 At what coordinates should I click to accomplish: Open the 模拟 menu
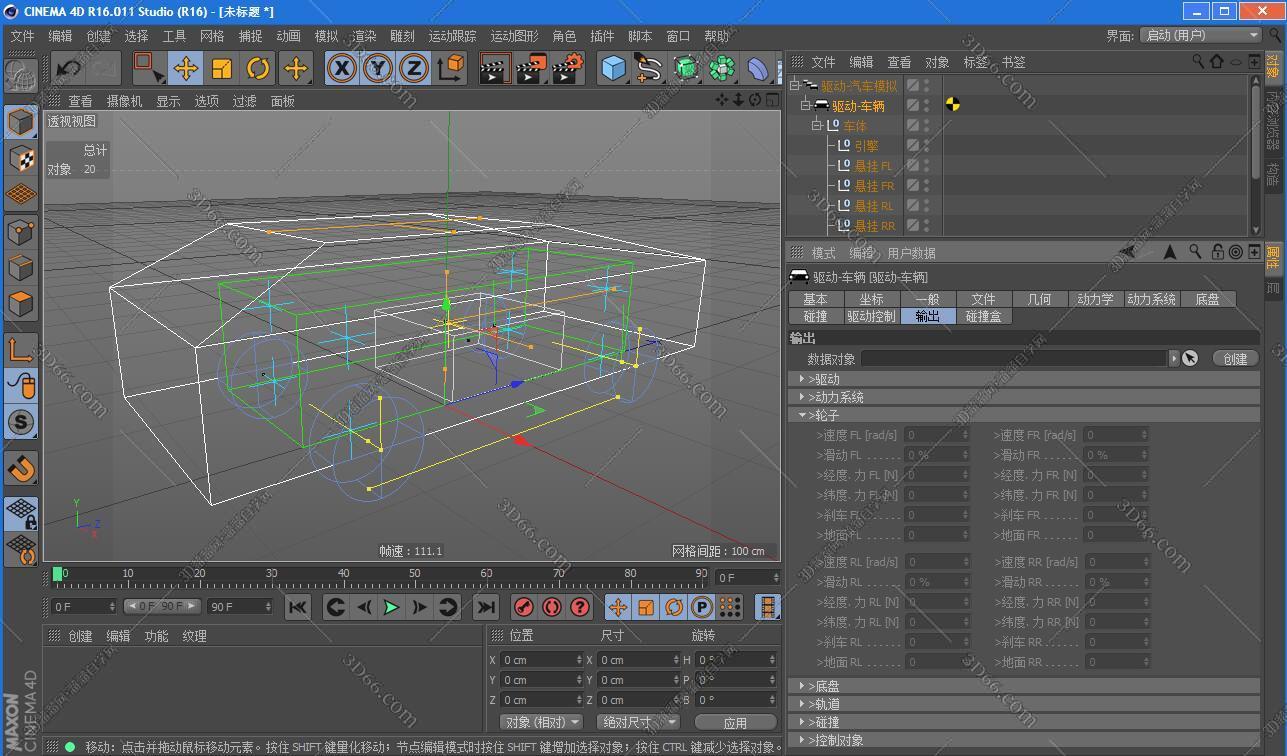326,36
